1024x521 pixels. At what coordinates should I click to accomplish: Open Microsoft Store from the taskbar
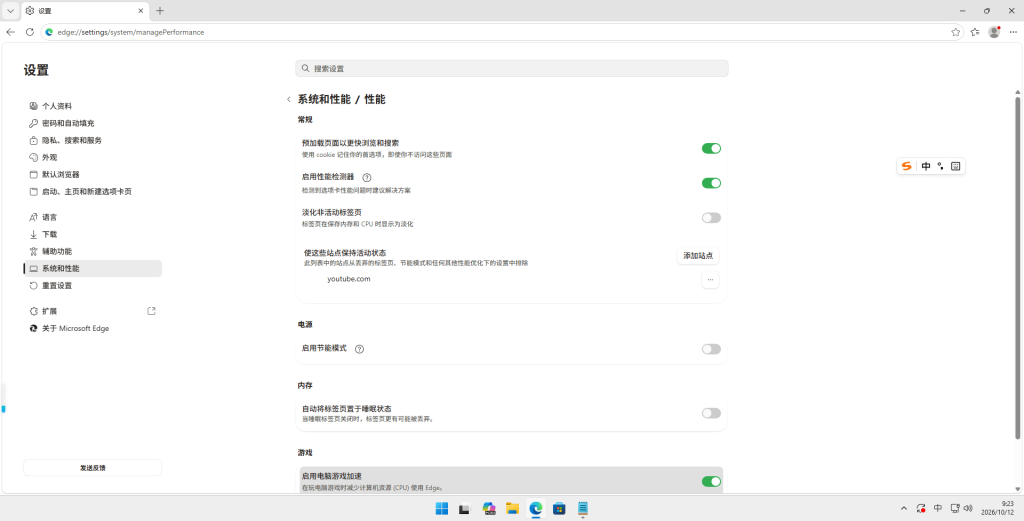(559, 509)
